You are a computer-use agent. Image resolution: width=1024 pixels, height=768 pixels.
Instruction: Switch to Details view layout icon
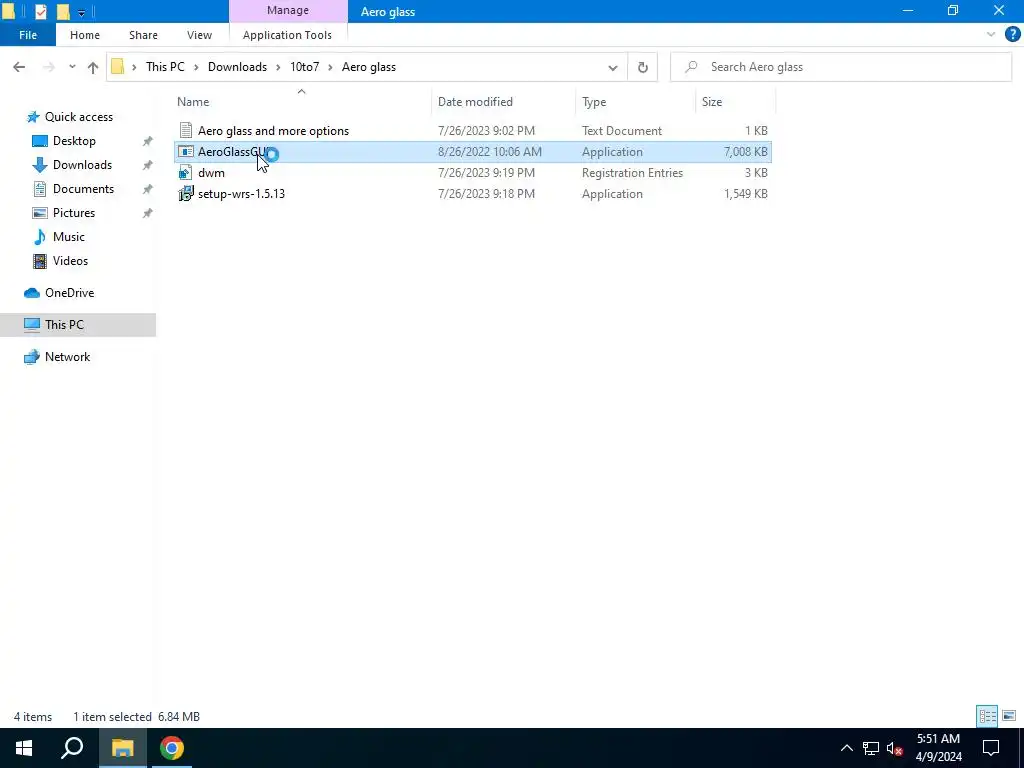coord(987,716)
